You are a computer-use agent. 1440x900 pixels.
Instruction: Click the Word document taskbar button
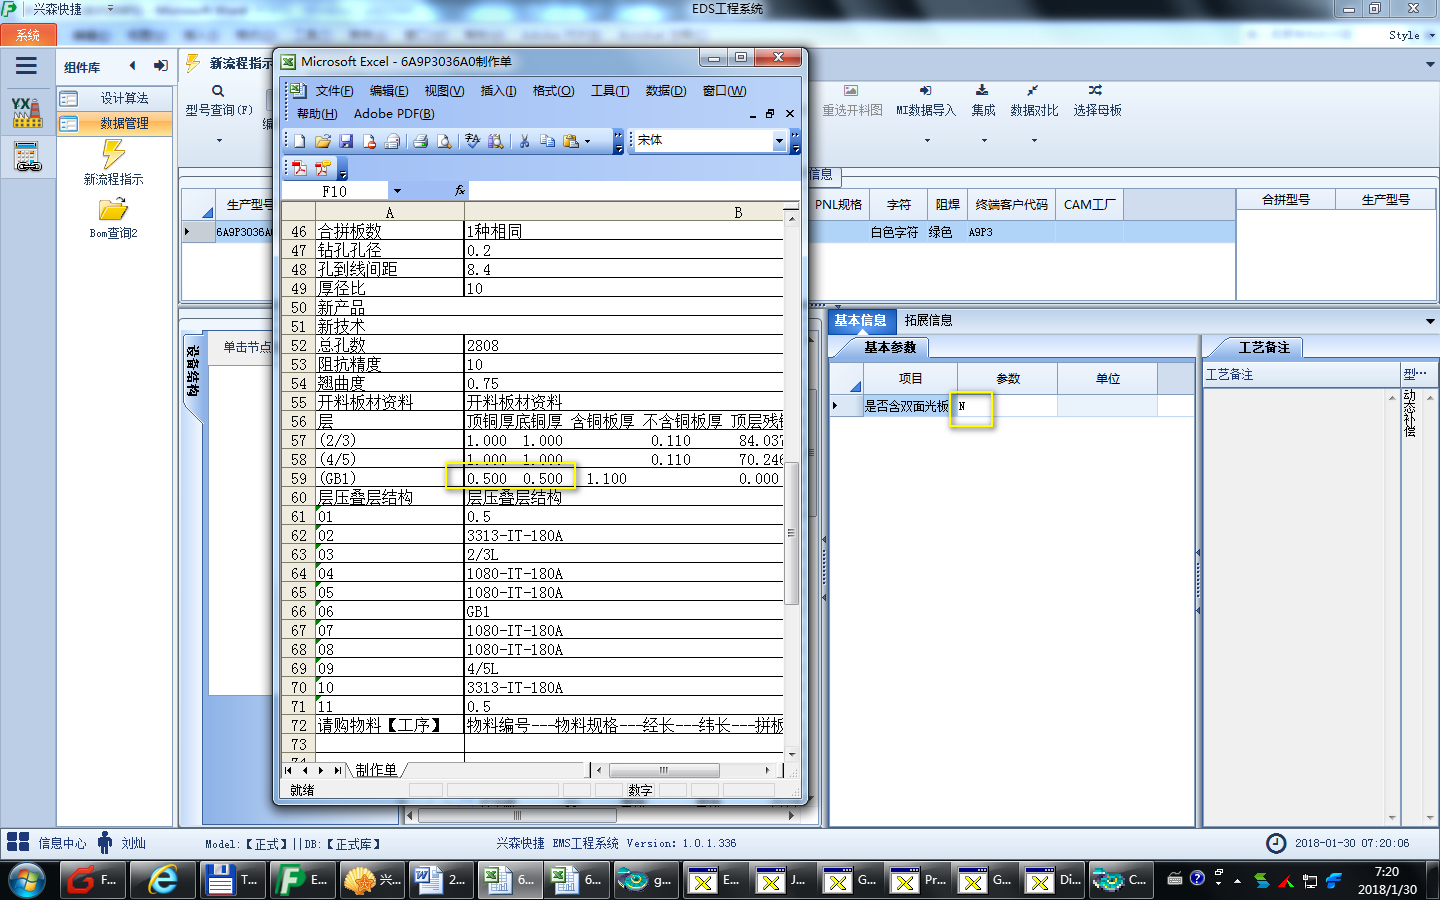pos(441,880)
